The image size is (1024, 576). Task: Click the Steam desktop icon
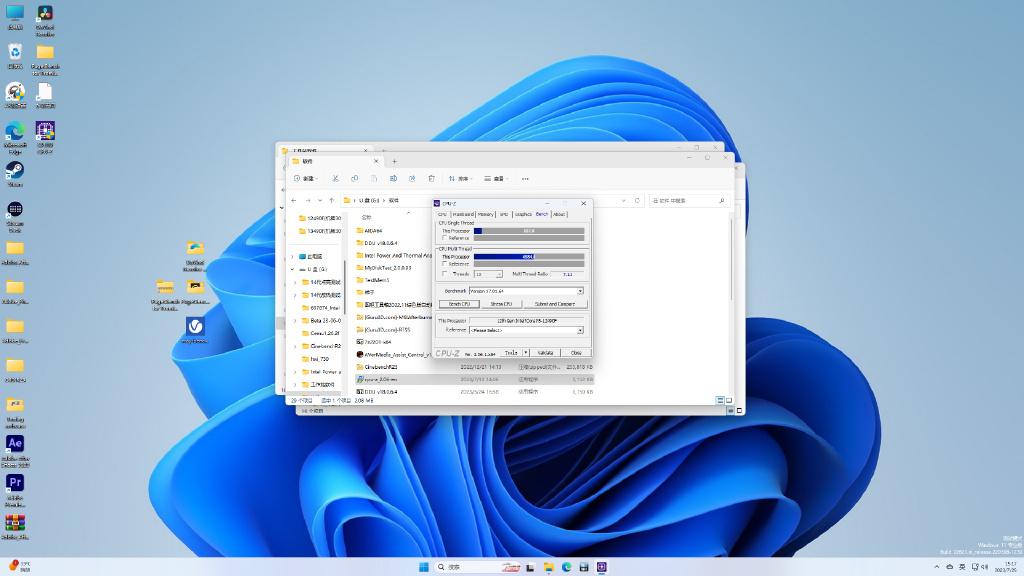[x=15, y=170]
